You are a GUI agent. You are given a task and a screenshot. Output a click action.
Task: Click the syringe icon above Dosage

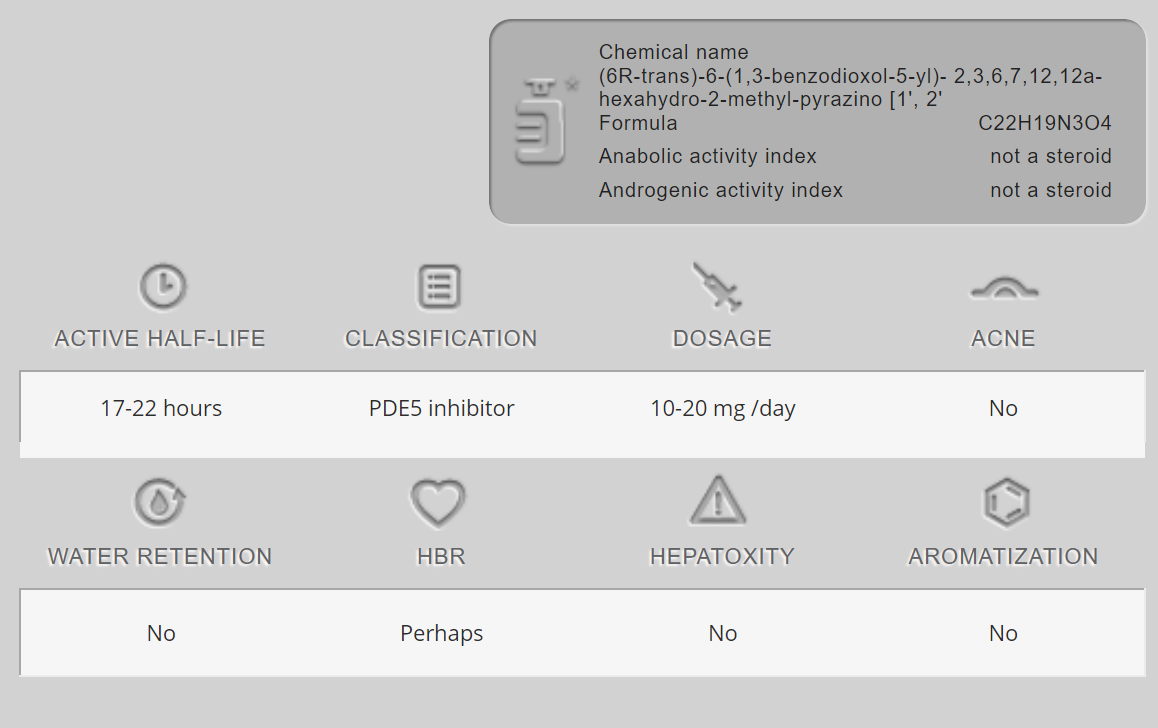click(719, 287)
